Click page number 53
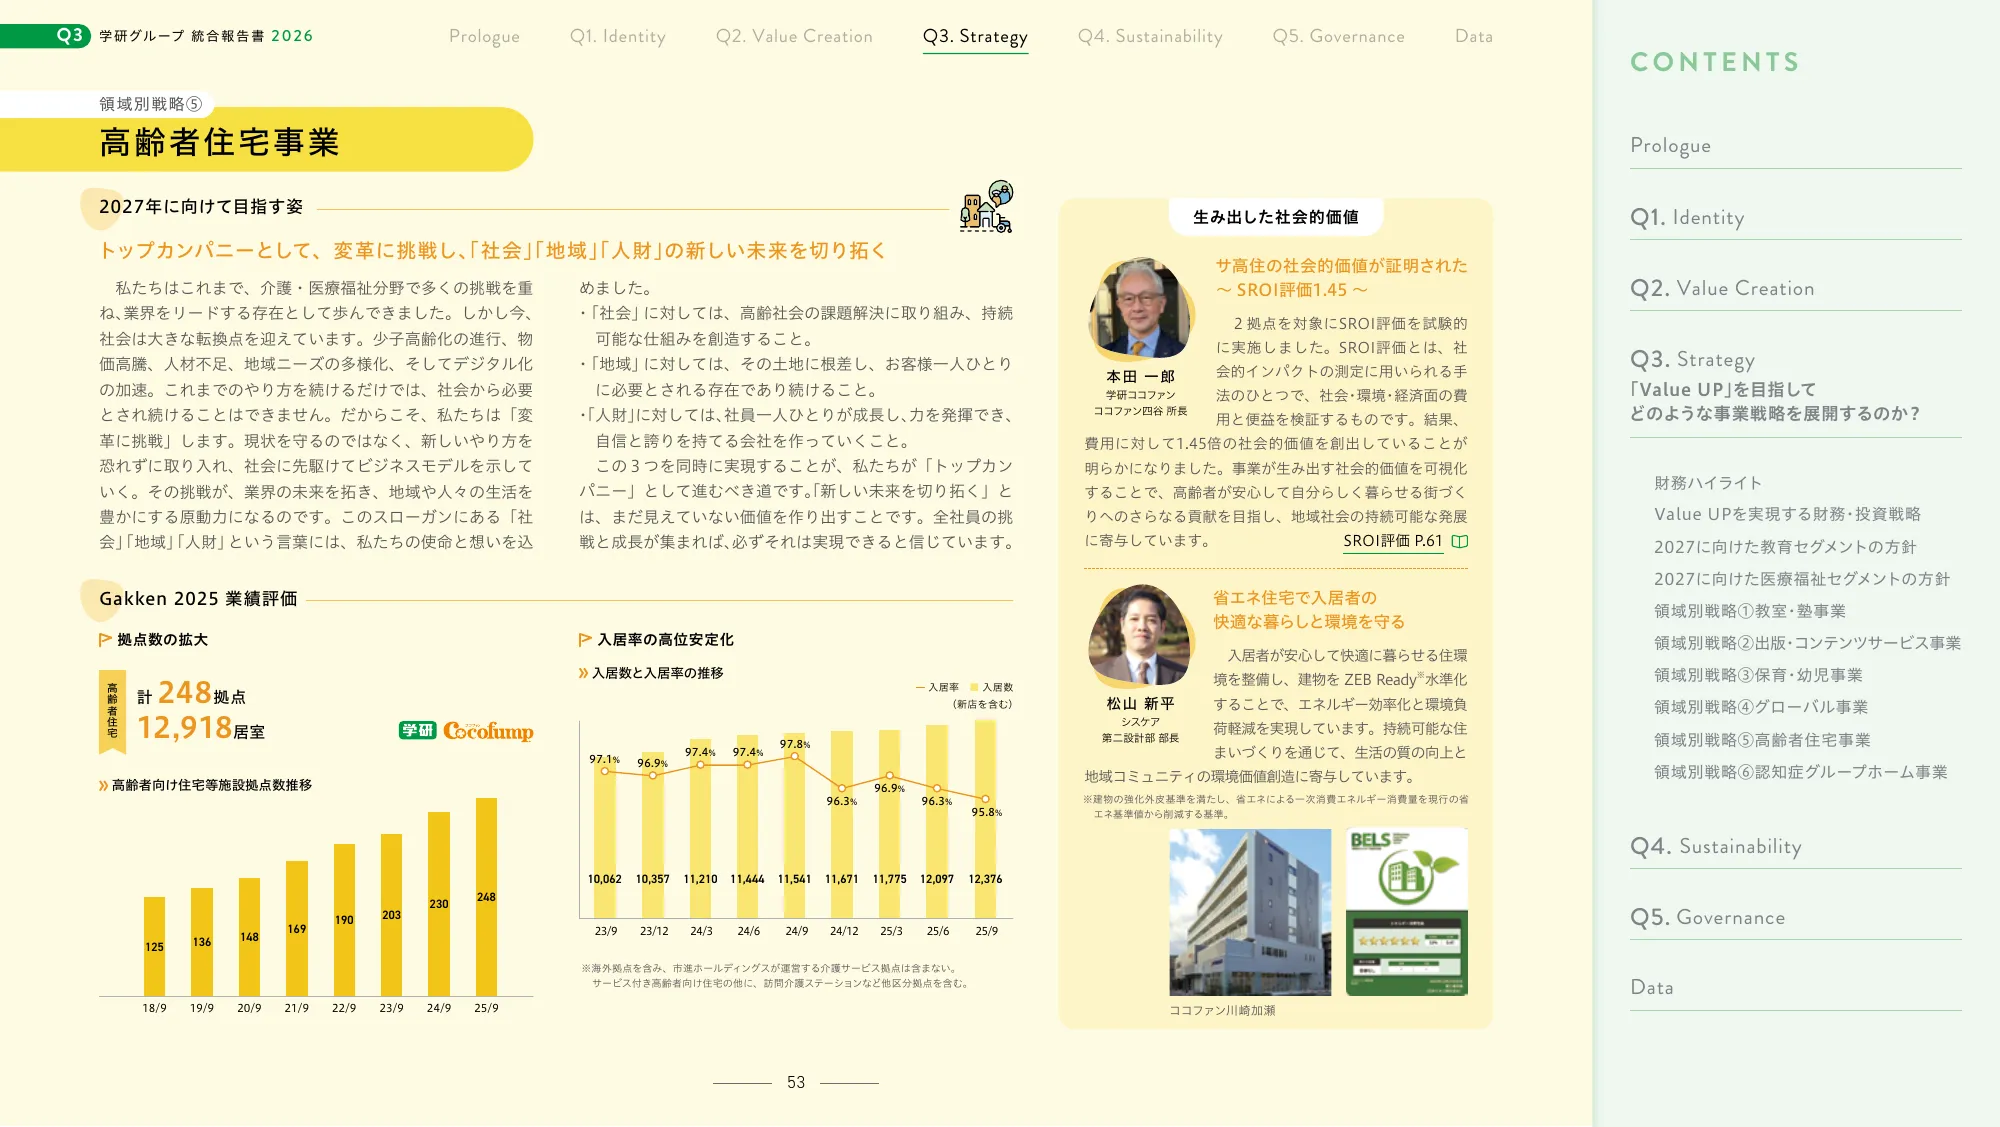Screen dimensions: 2000x1127 pos(796,1082)
